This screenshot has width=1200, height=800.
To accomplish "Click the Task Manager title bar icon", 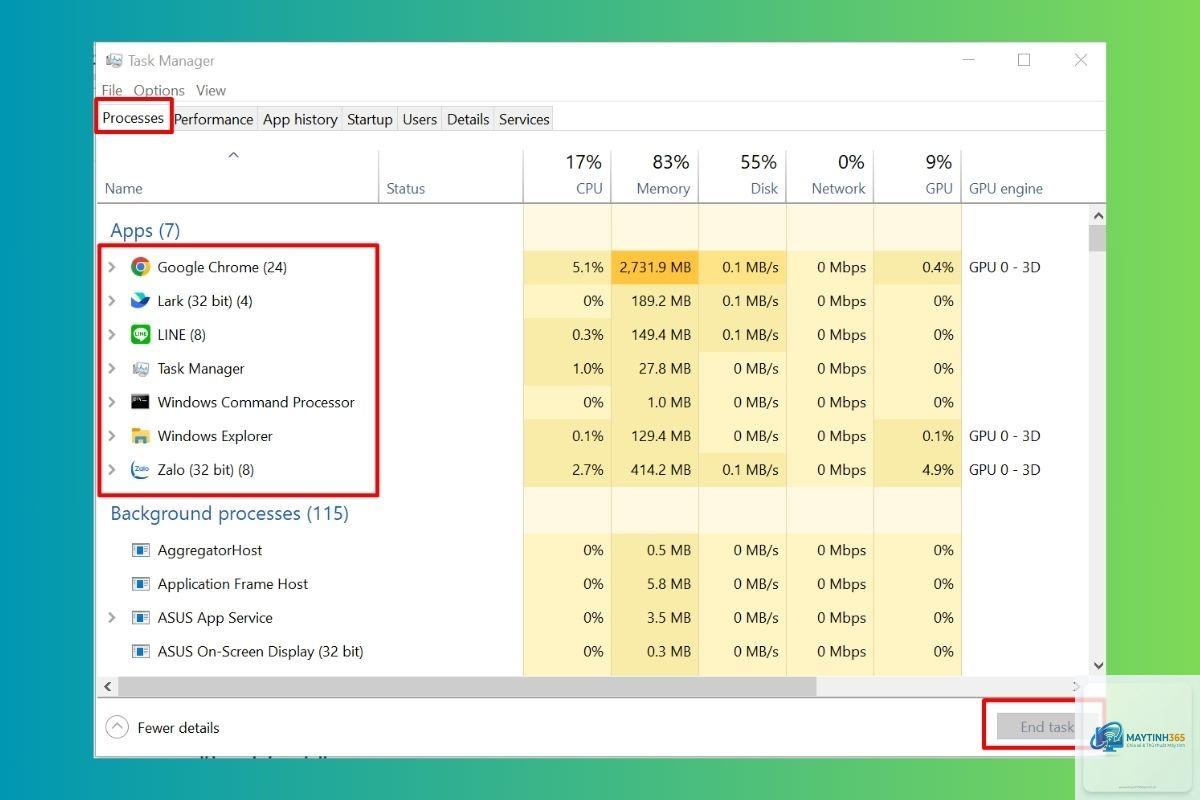I will (114, 61).
